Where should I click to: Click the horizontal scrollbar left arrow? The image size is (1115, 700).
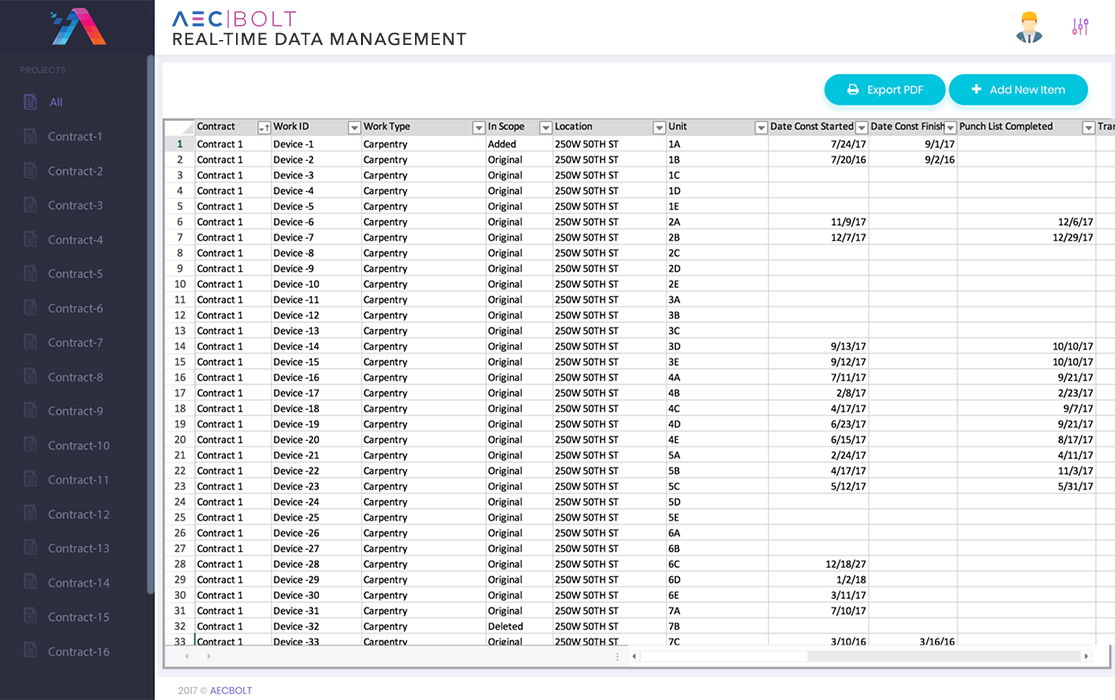634,656
